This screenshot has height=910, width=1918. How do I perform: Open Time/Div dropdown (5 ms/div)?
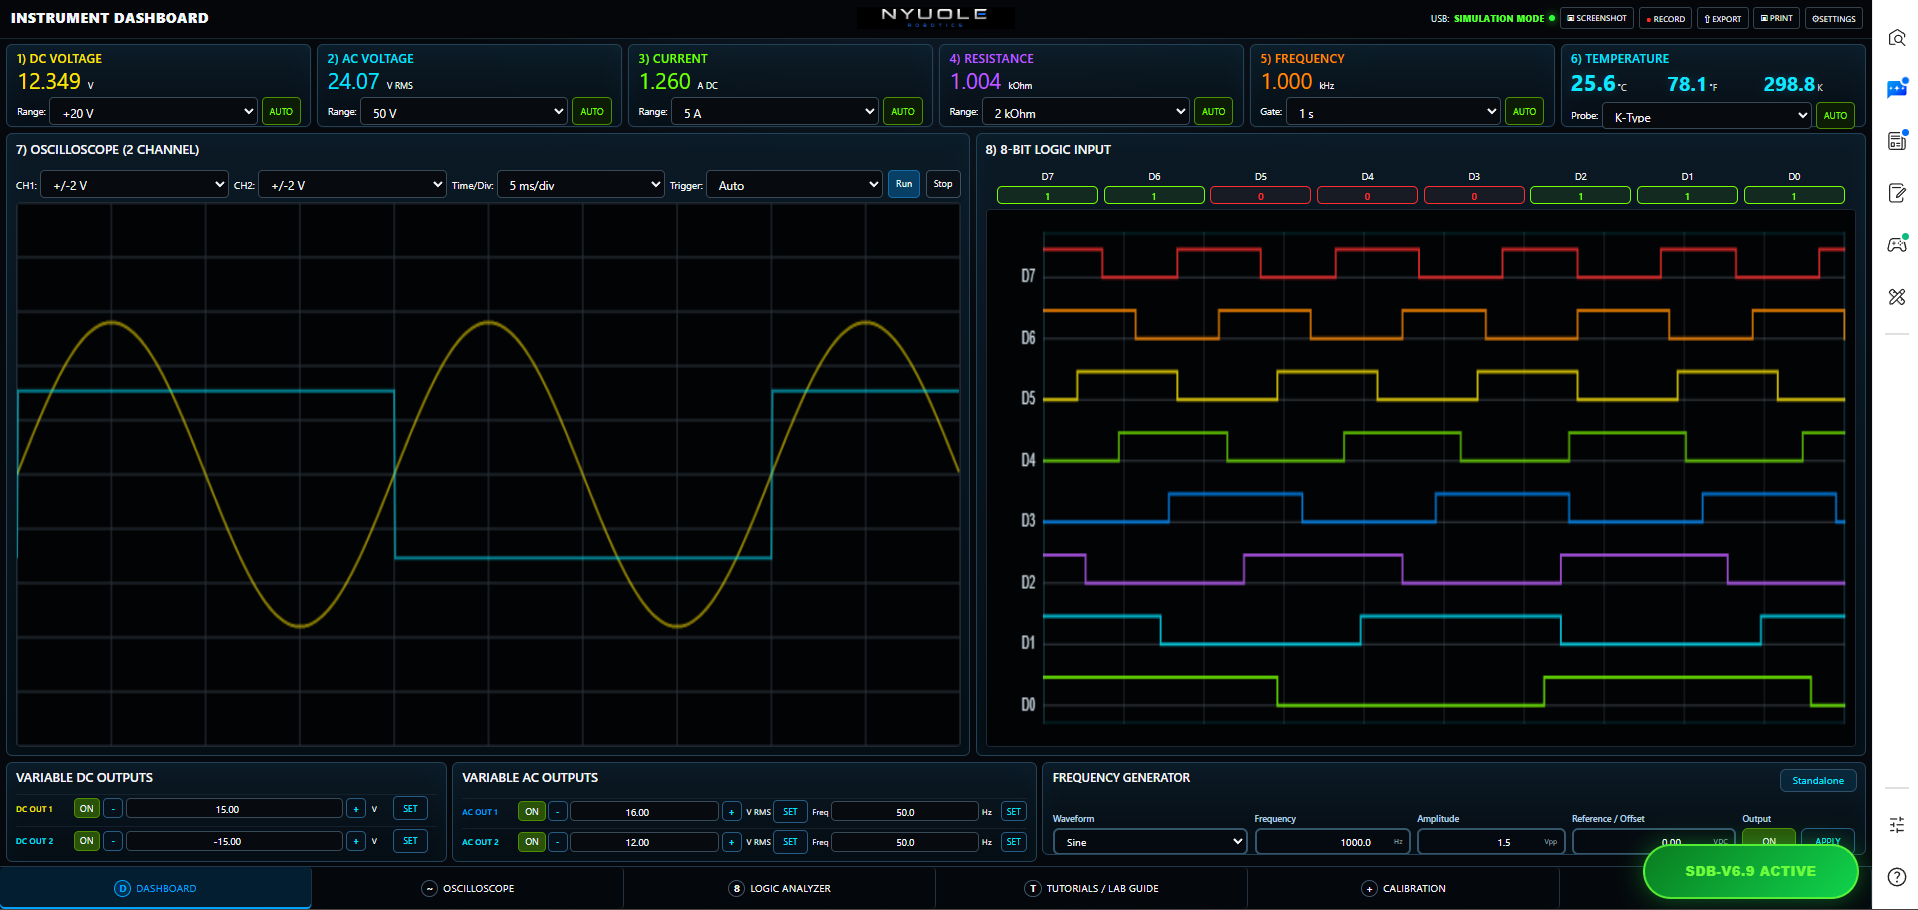(580, 185)
